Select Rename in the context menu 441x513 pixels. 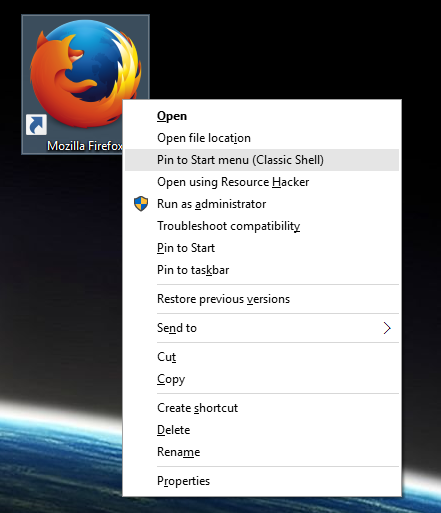point(262,452)
